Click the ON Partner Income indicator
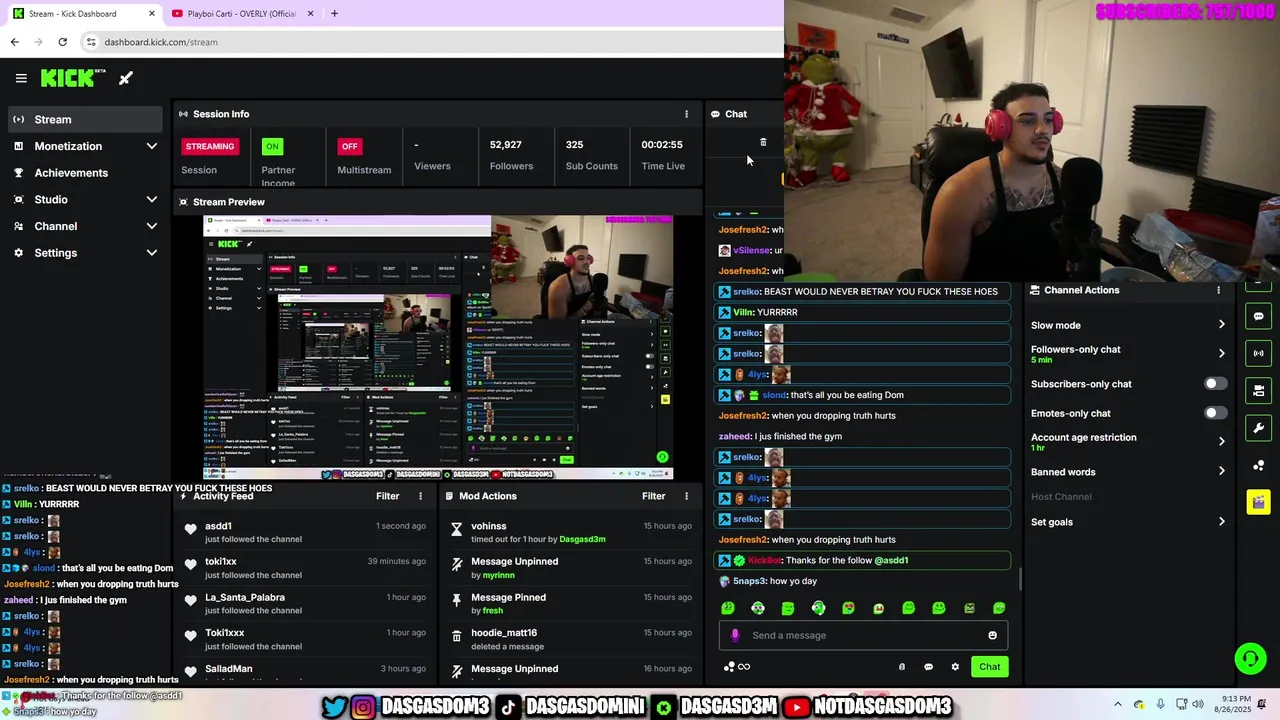The width and height of the screenshot is (1280, 720). [x=272, y=146]
